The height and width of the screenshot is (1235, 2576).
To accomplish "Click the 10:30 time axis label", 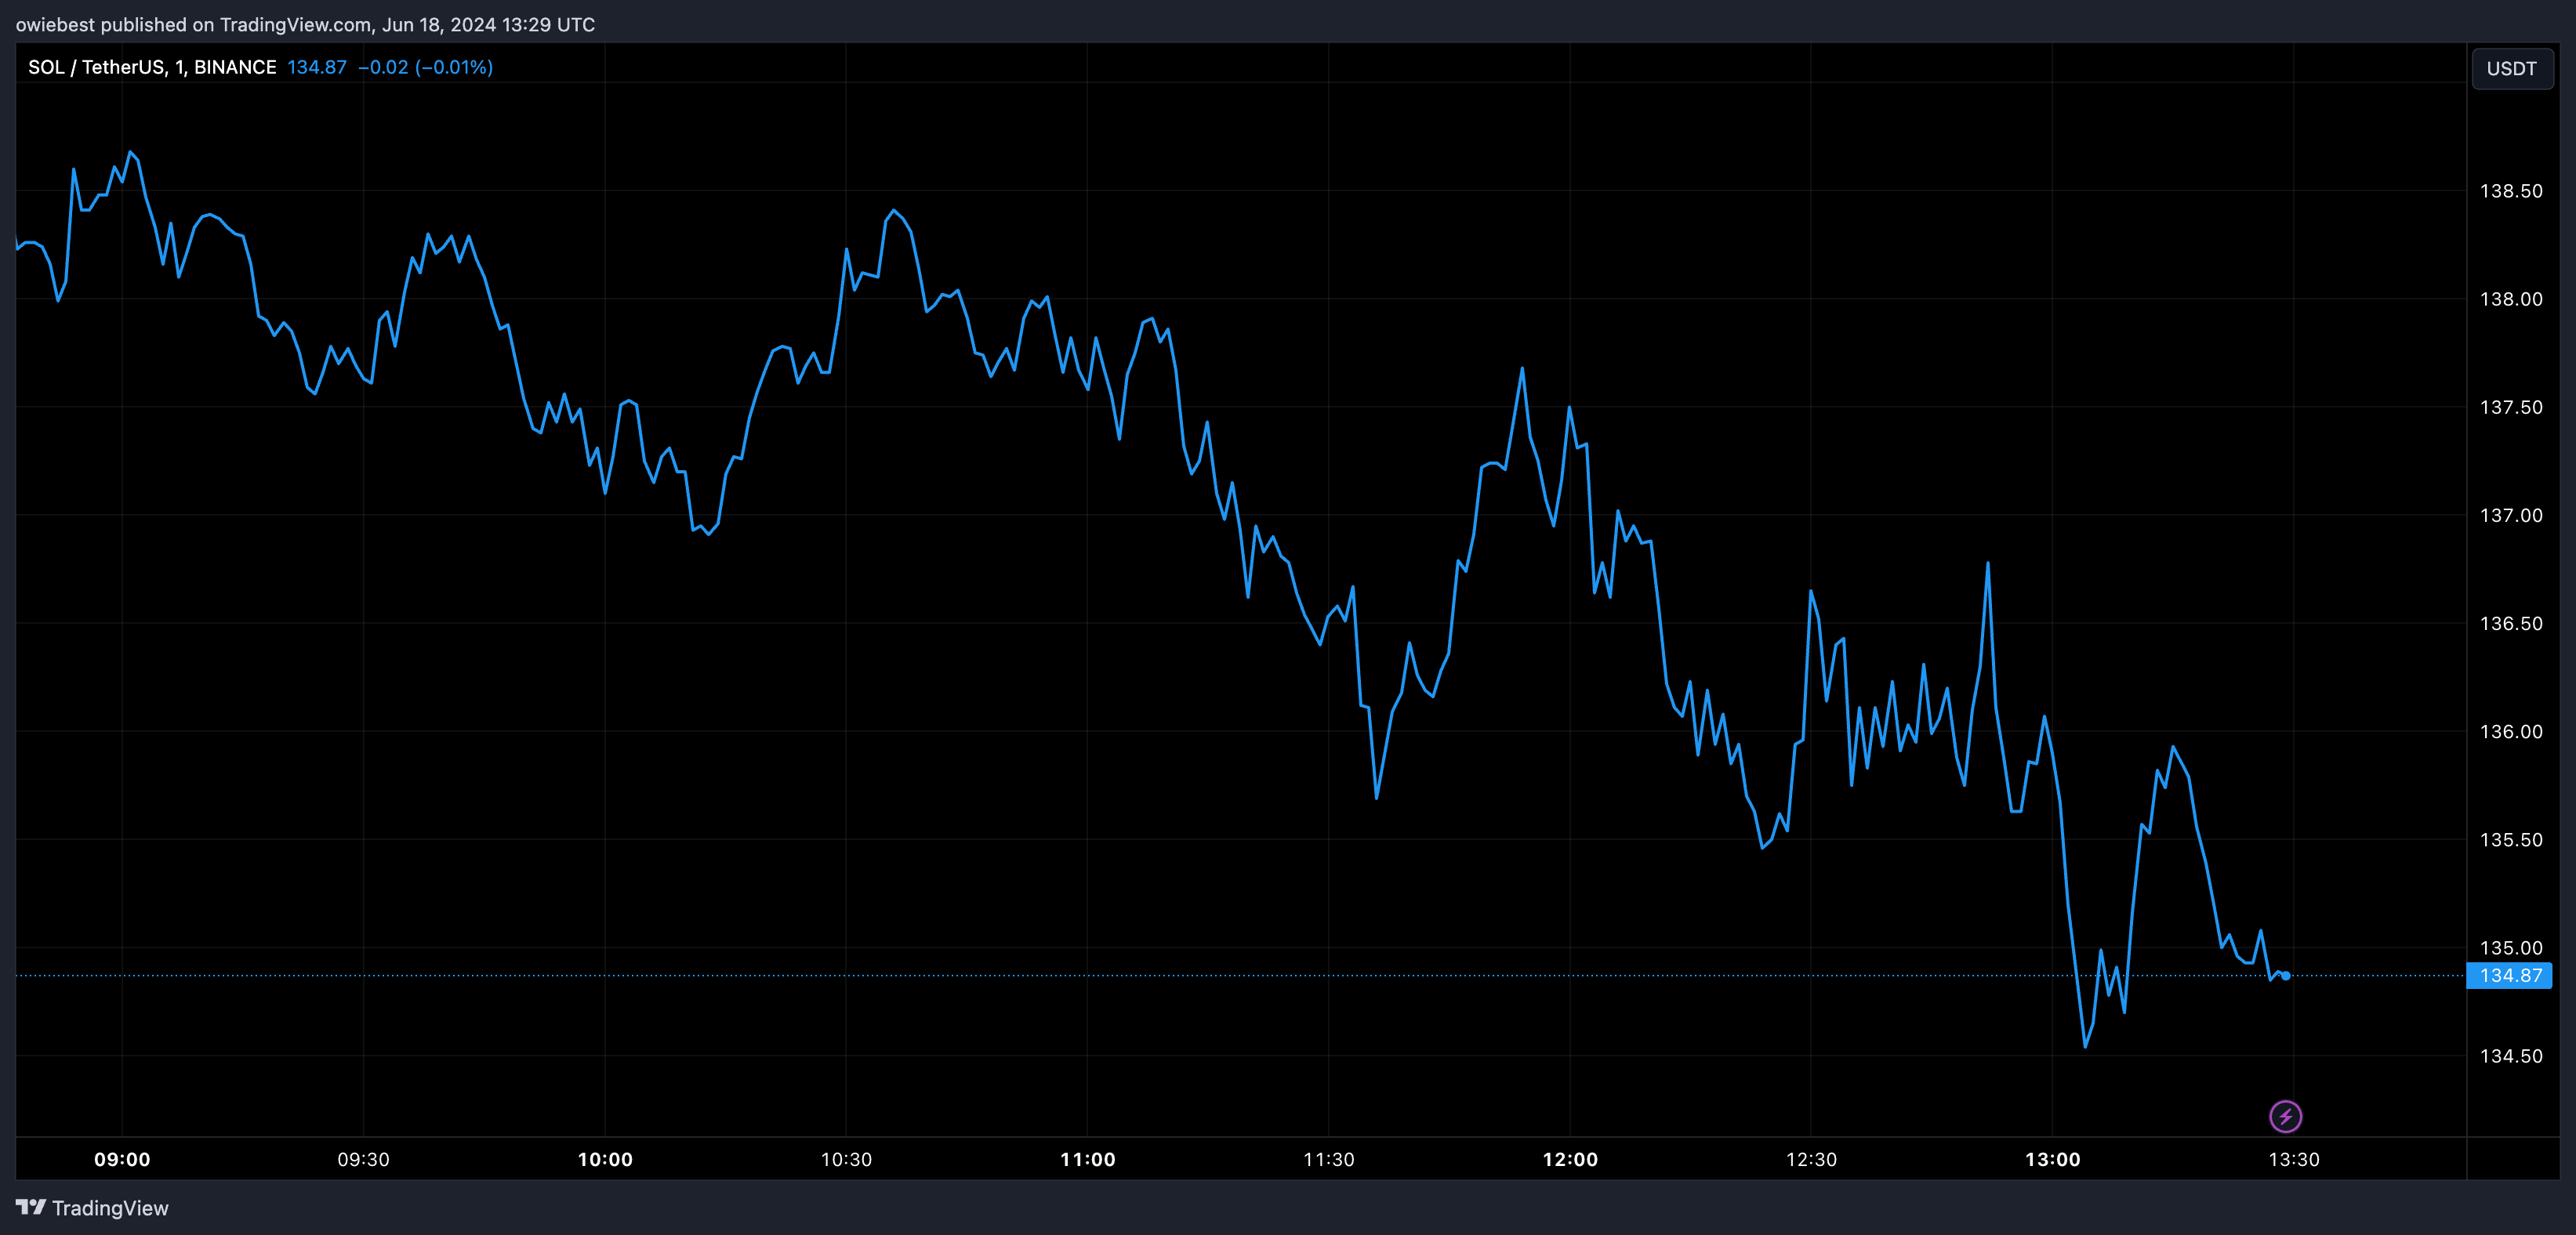I will tap(846, 1159).
